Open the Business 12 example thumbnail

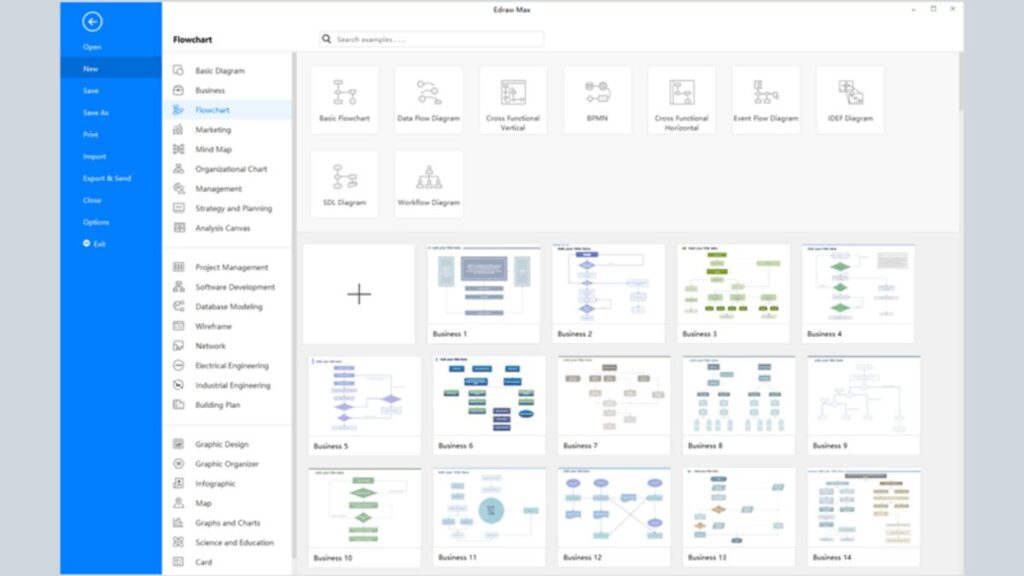pyautogui.click(x=614, y=517)
